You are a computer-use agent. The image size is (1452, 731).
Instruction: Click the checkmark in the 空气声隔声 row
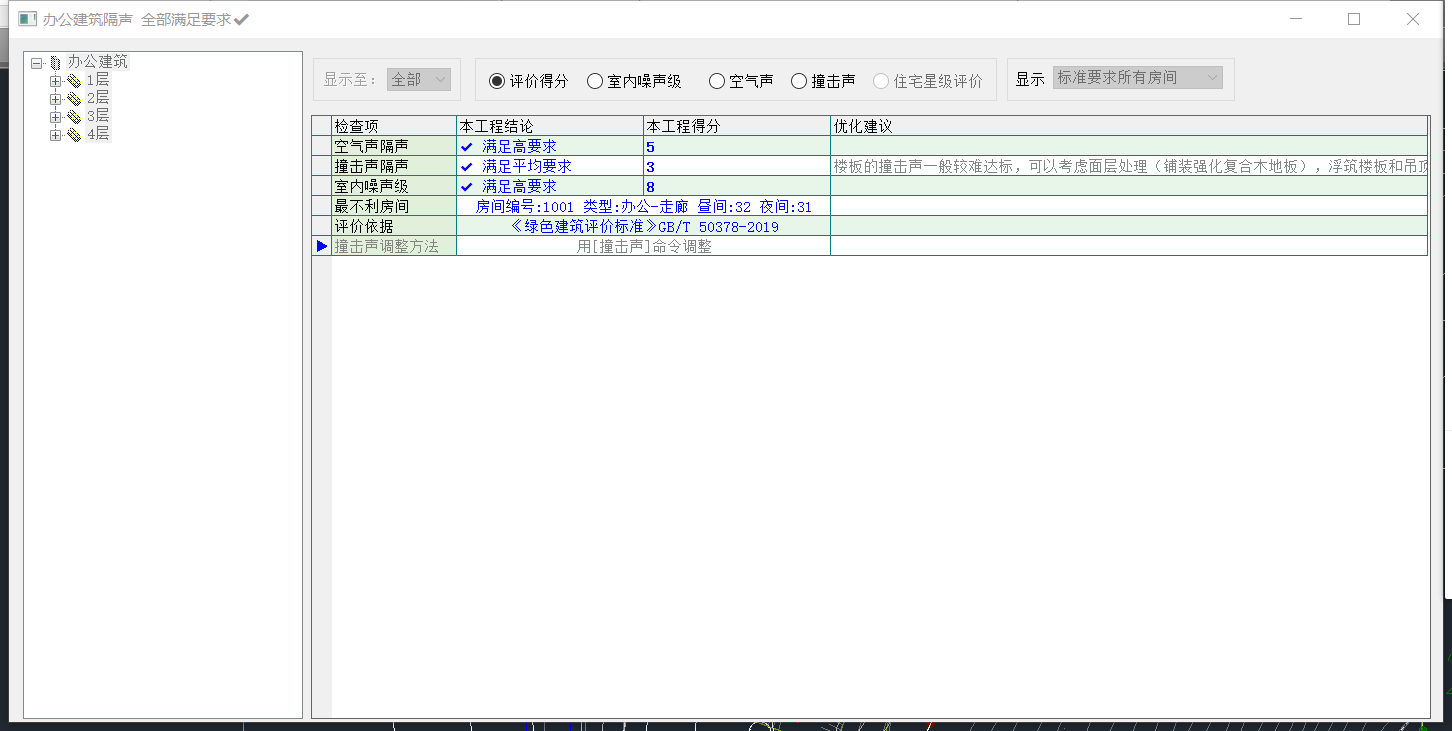pos(466,147)
